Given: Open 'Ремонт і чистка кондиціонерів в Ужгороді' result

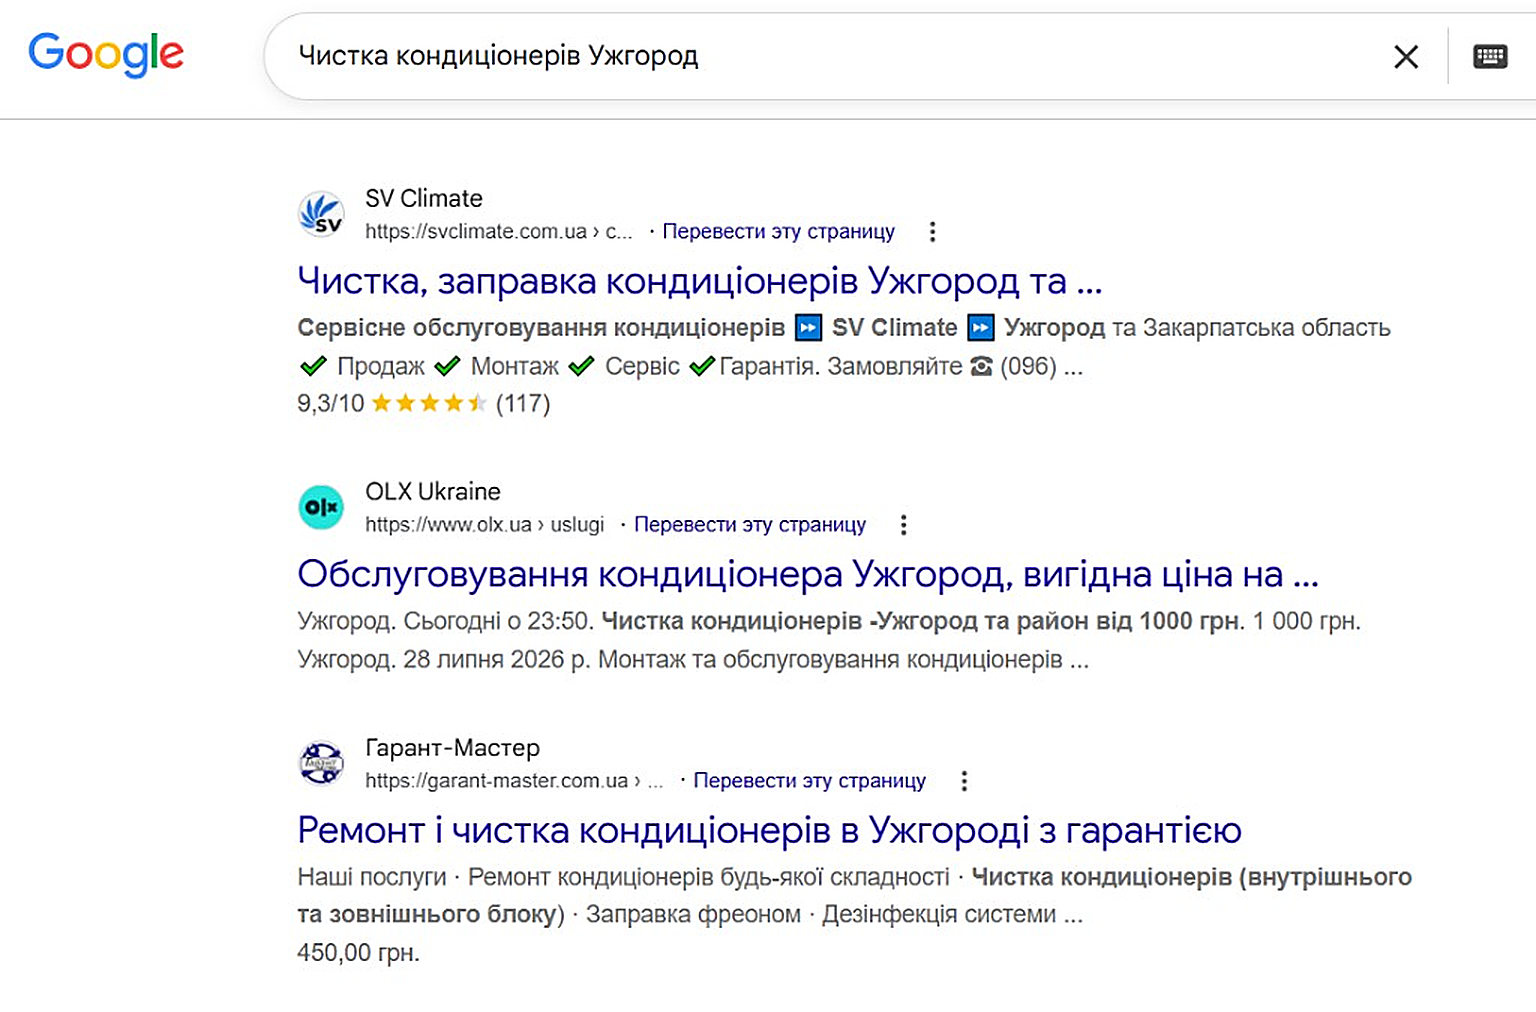Looking at the screenshot, I should [769, 830].
